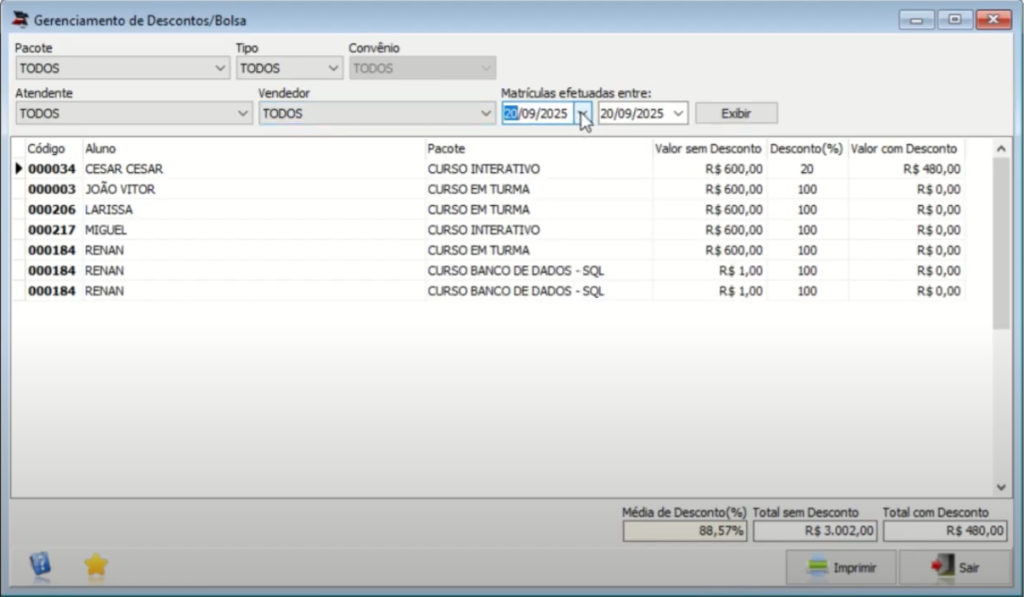Image resolution: width=1024 pixels, height=597 pixels.
Task: Click the Aluno column header
Action: tap(100, 149)
